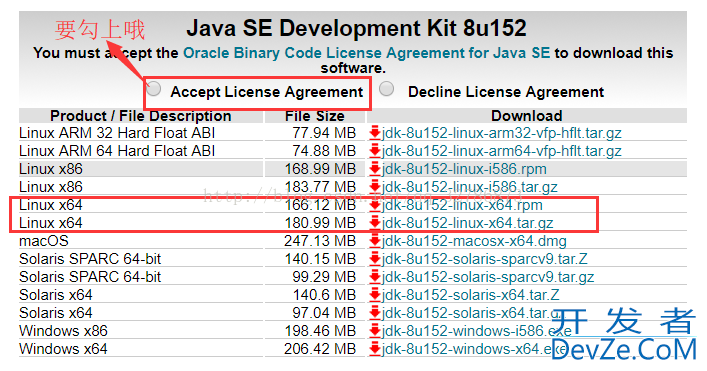The width and height of the screenshot is (707, 371).
Task: Click red download arrow for windows-i586.exe
Action: (x=375, y=331)
